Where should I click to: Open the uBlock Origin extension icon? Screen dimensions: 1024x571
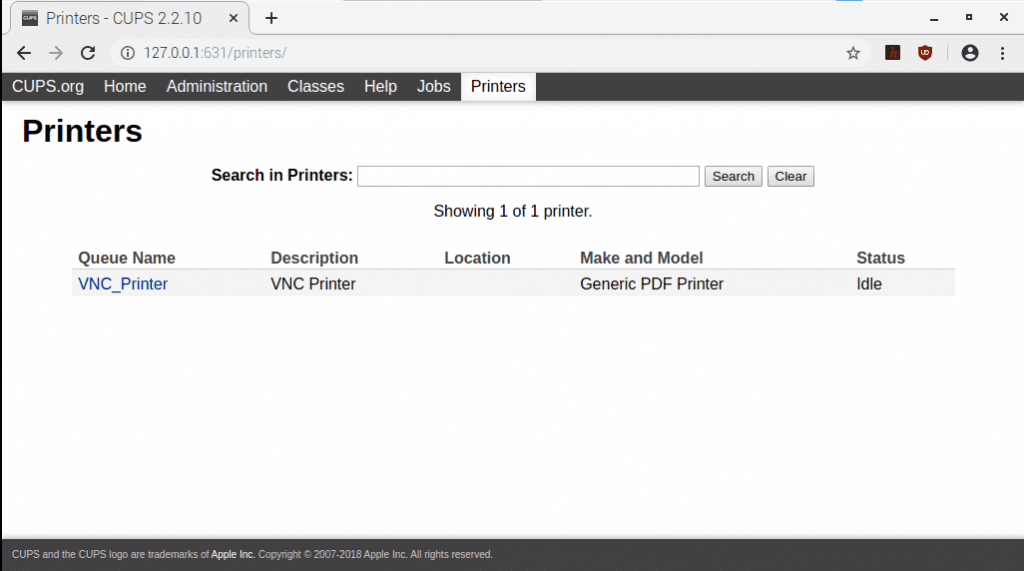click(x=925, y=53)
